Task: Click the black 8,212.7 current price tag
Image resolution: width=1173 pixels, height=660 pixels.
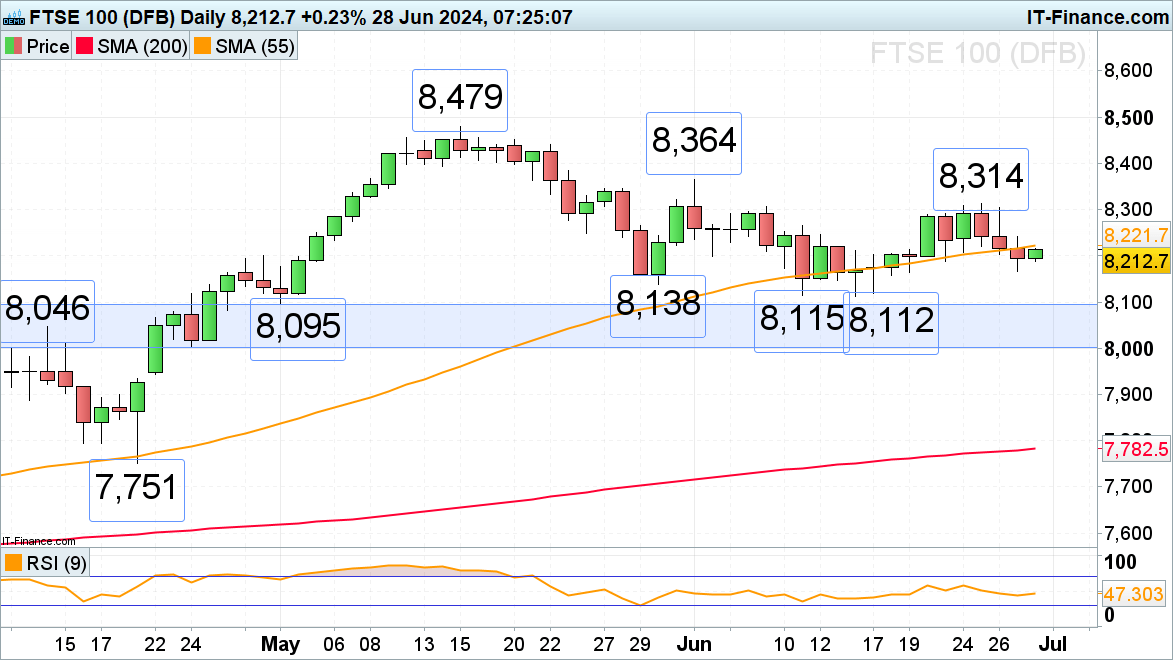Action: coord(1135,262)
